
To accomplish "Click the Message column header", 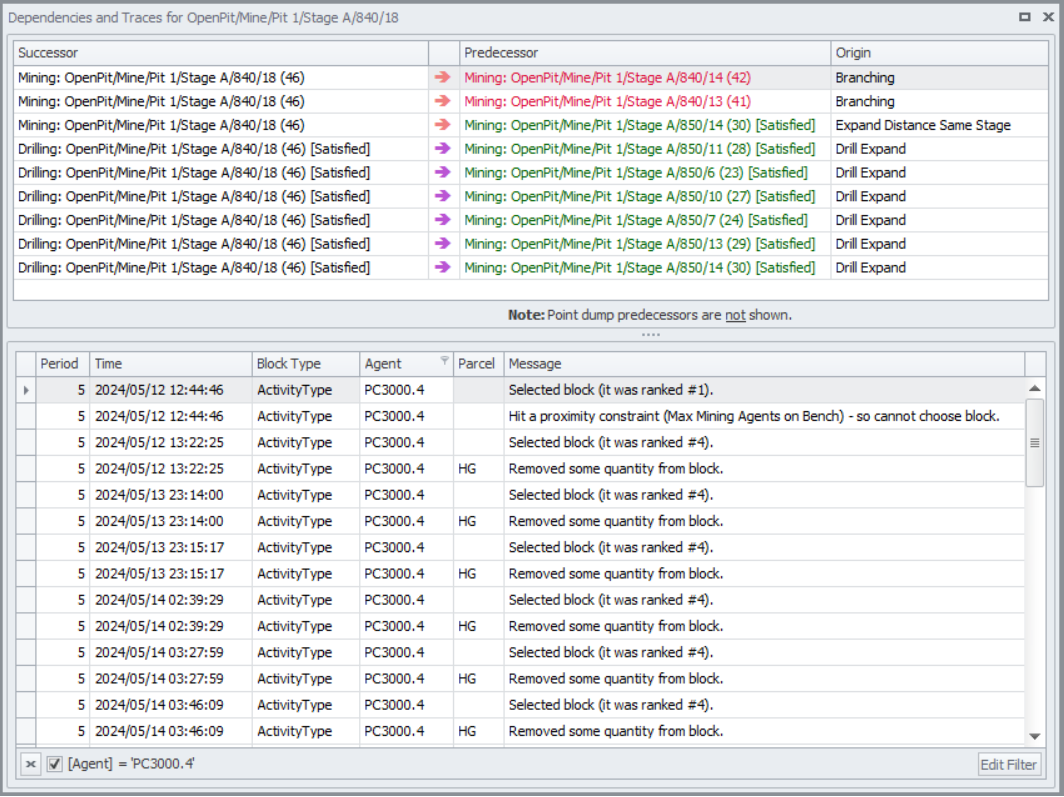I will 764,364.
